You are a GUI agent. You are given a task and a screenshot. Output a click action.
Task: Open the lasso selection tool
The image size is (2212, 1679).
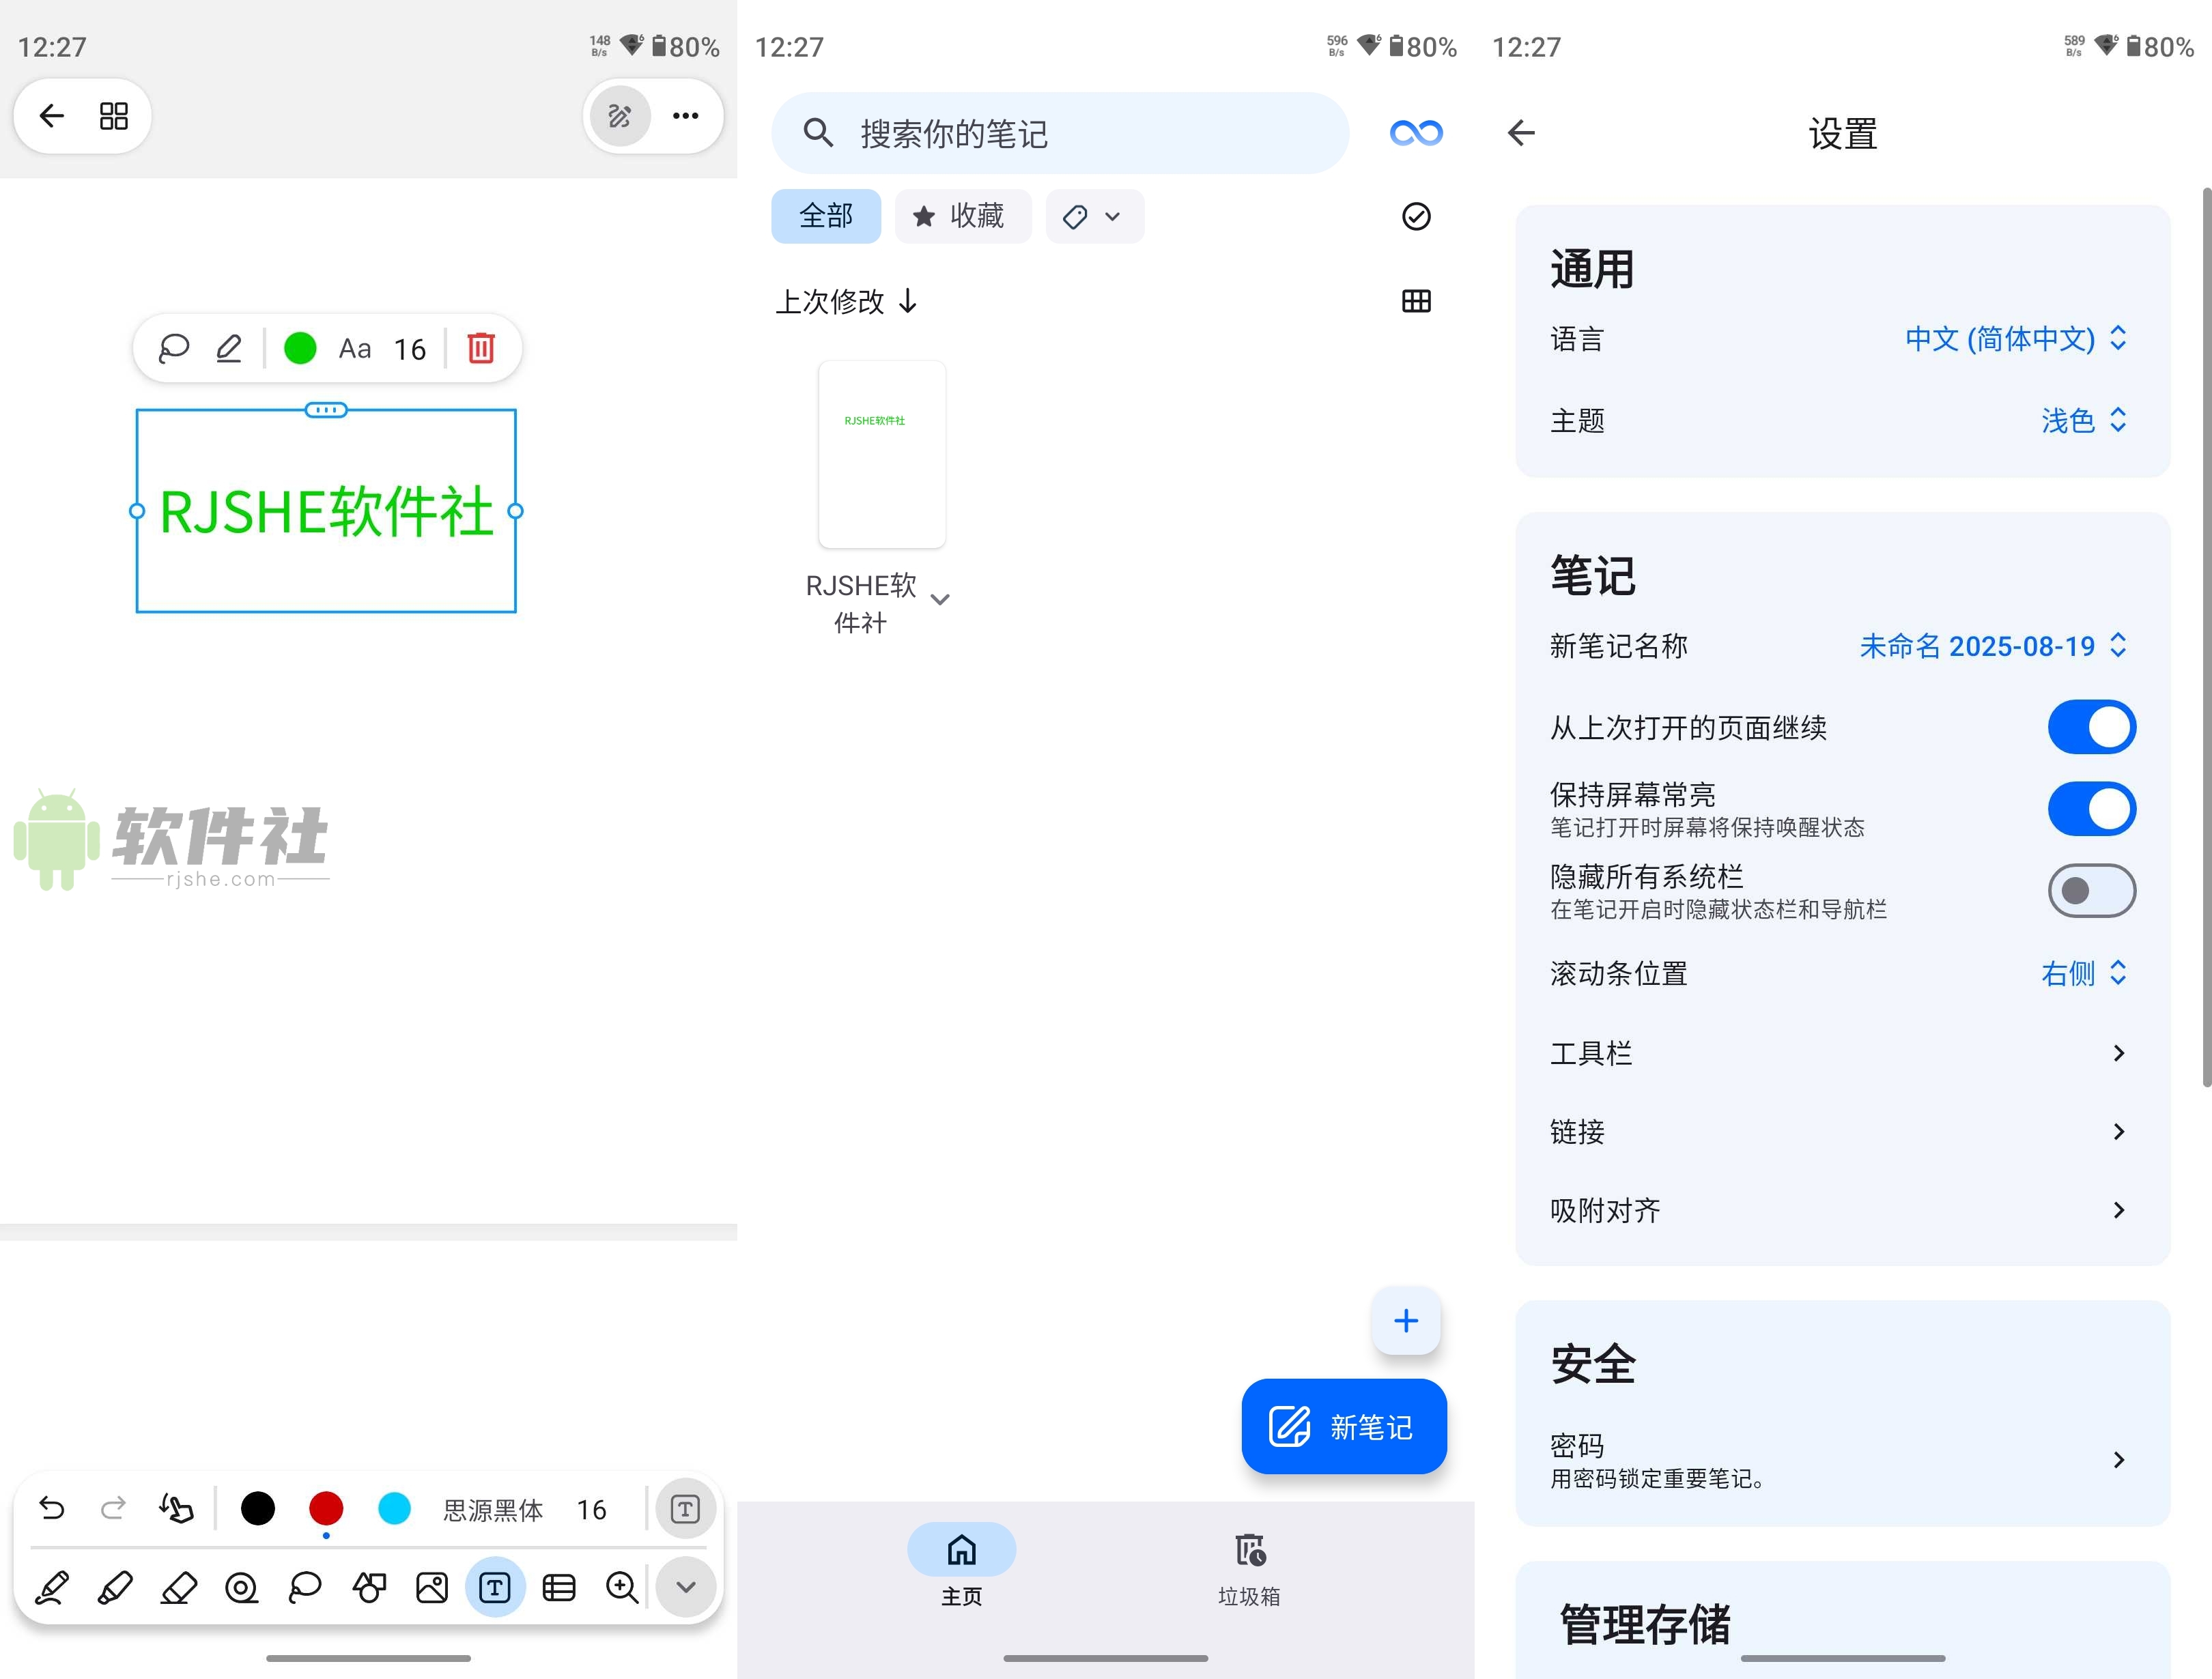click(x=305, y=1587)
